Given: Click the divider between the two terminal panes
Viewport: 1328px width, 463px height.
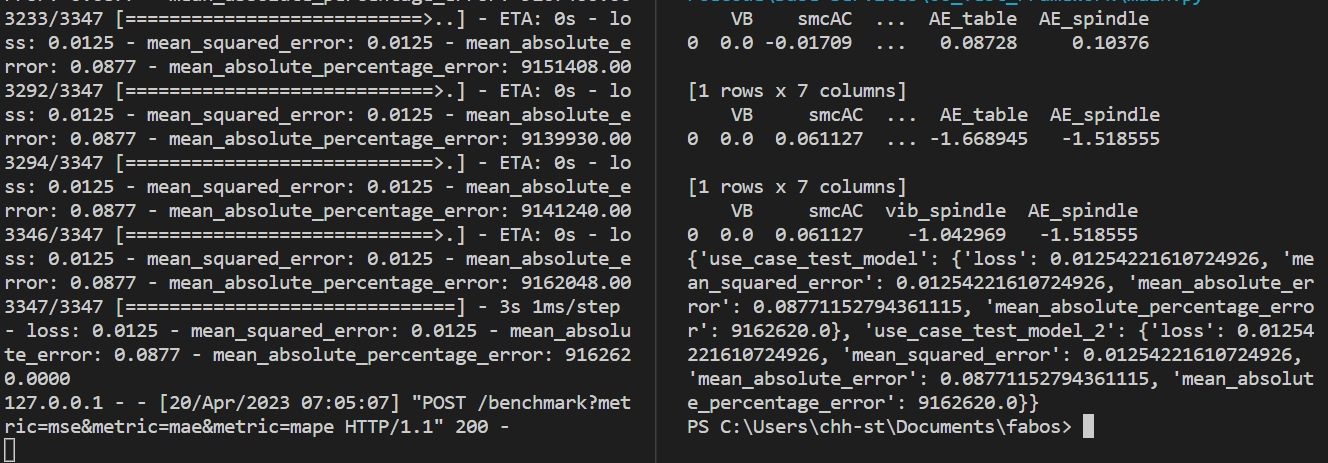Looking at the screenshot, I should (x=656, y=231).
